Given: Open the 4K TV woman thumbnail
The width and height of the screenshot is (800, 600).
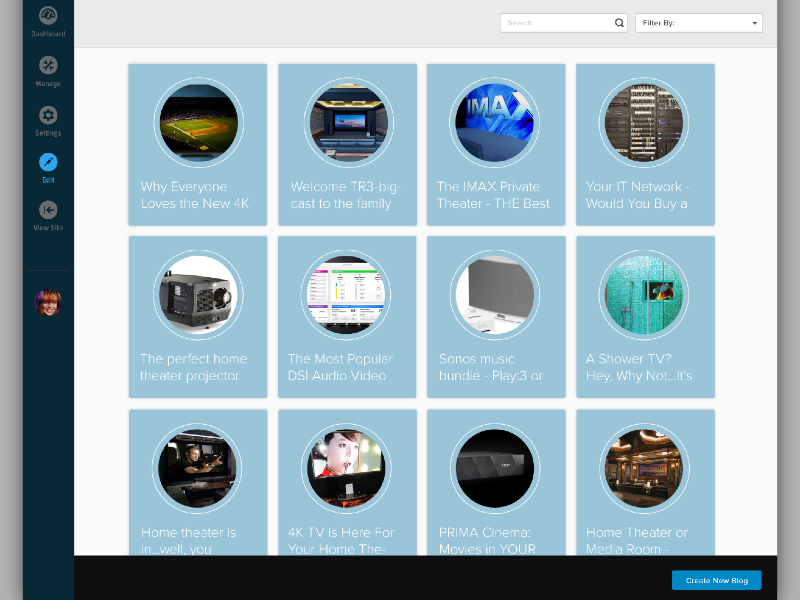Looking at the screenshot, I should 346,468.
